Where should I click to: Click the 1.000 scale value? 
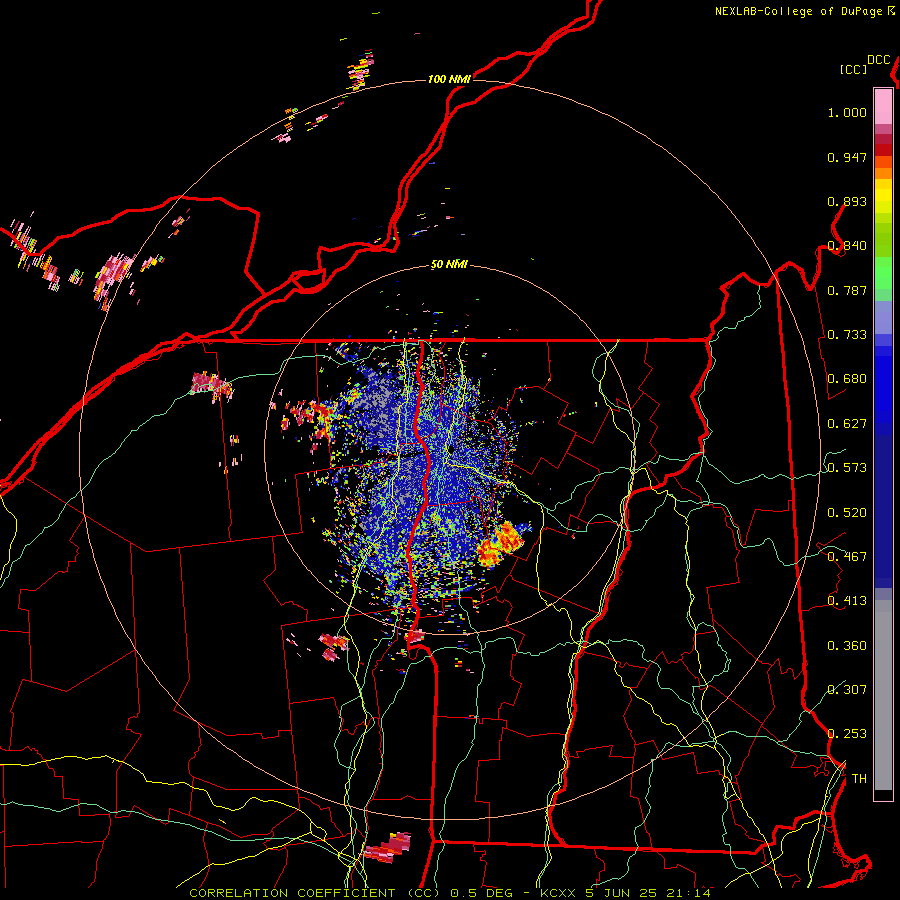click(x=847, y=112)
